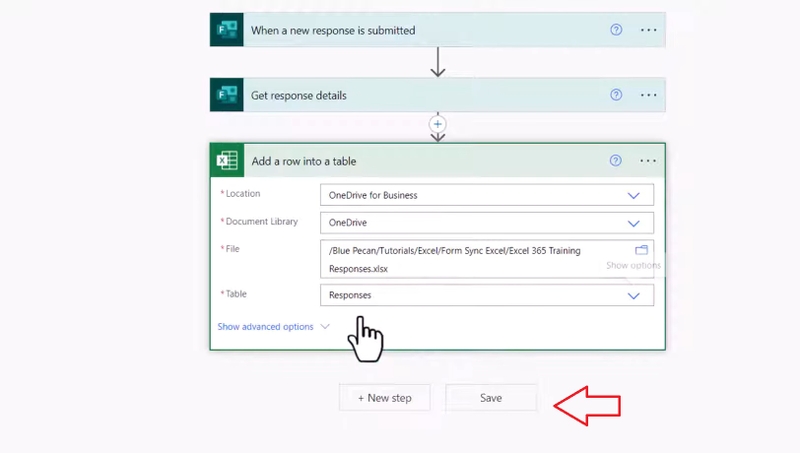Open ellipsis menu for 'When a new response is submitted'

pyautogui.click(x=648, y=30)
